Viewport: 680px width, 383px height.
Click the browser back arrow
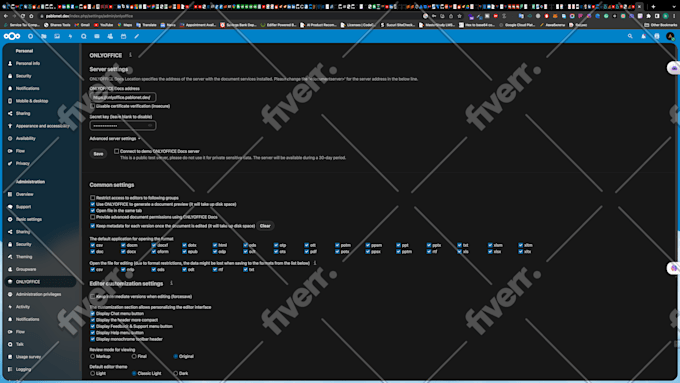tap(6, 16)
